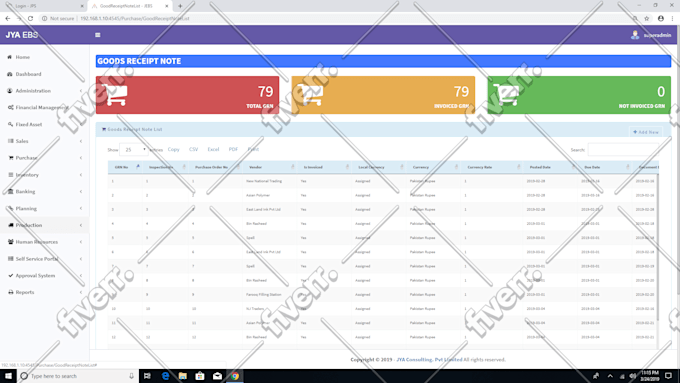Open File Explorer from taskbar

[183, 376]
